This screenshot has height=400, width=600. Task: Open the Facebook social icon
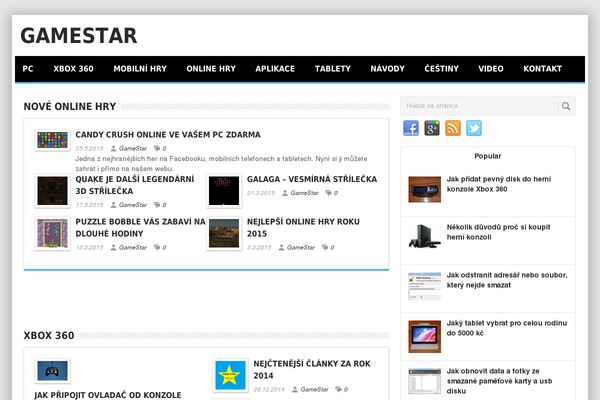(x=411, y=128)
